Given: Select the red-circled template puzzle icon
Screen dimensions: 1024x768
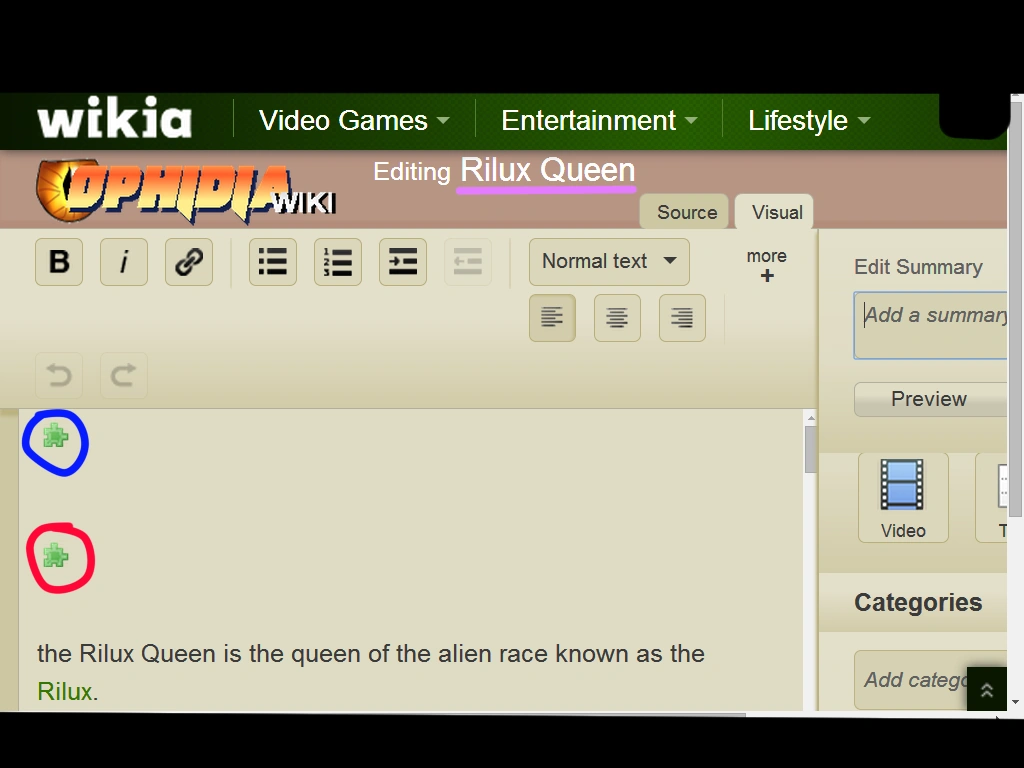Looking at the screenshot, I should [60, 558].
